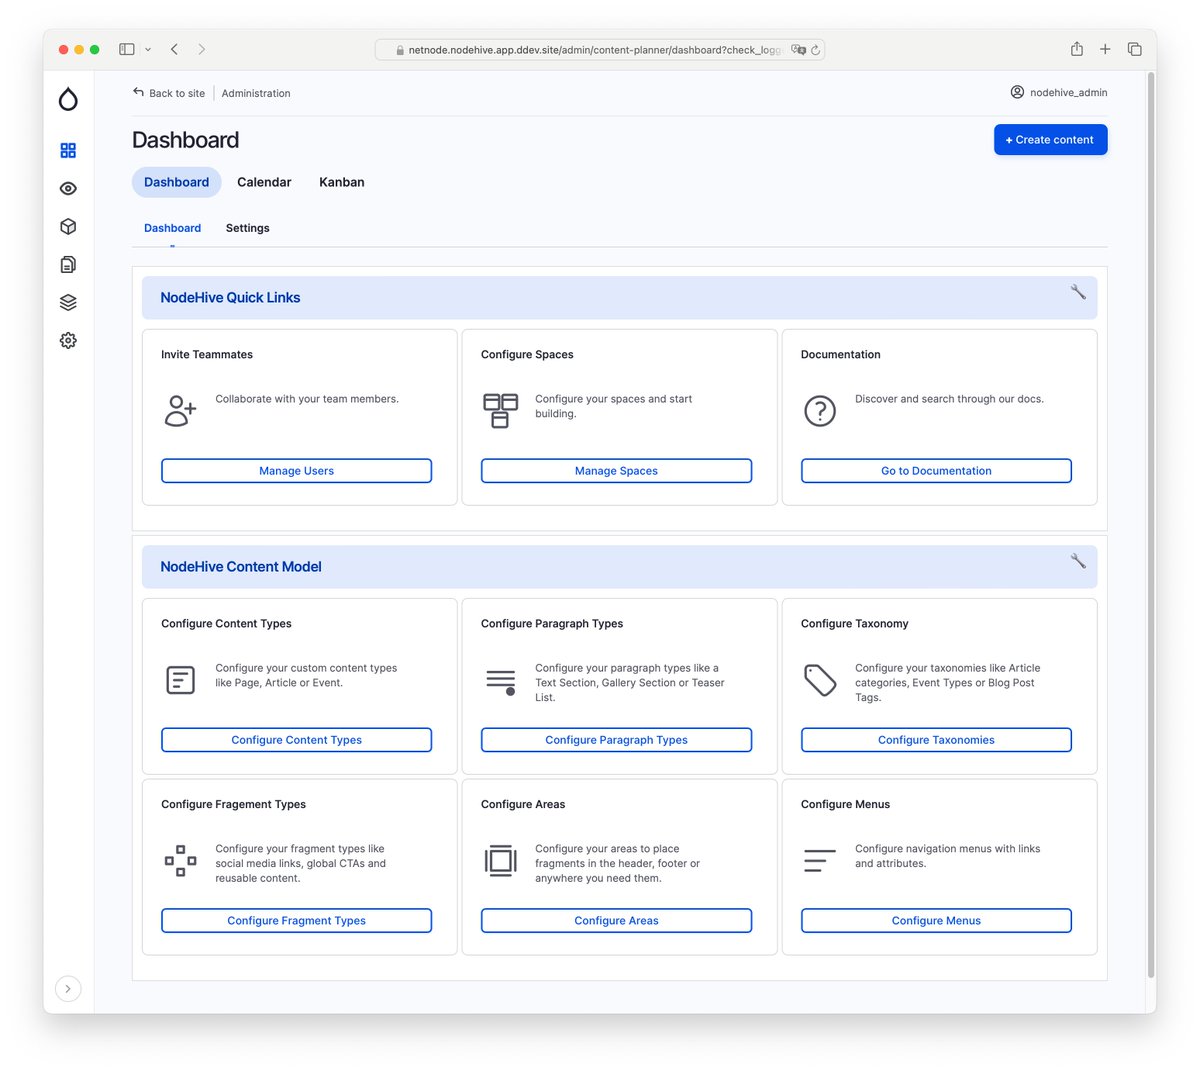Switch to the Kanban tab

click(342, 182)
